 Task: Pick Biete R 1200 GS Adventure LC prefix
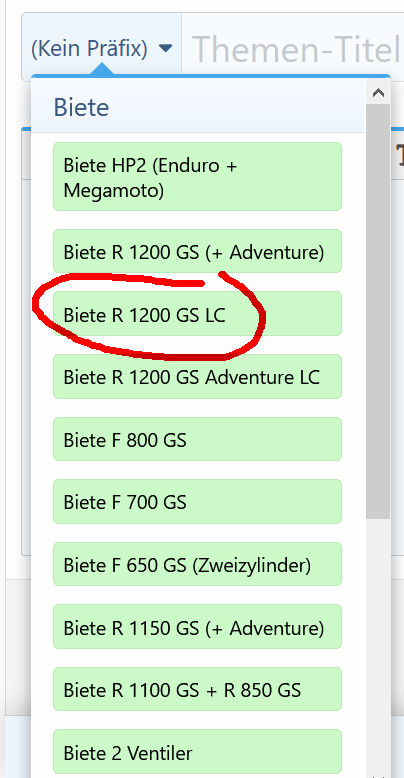point(198,377)
